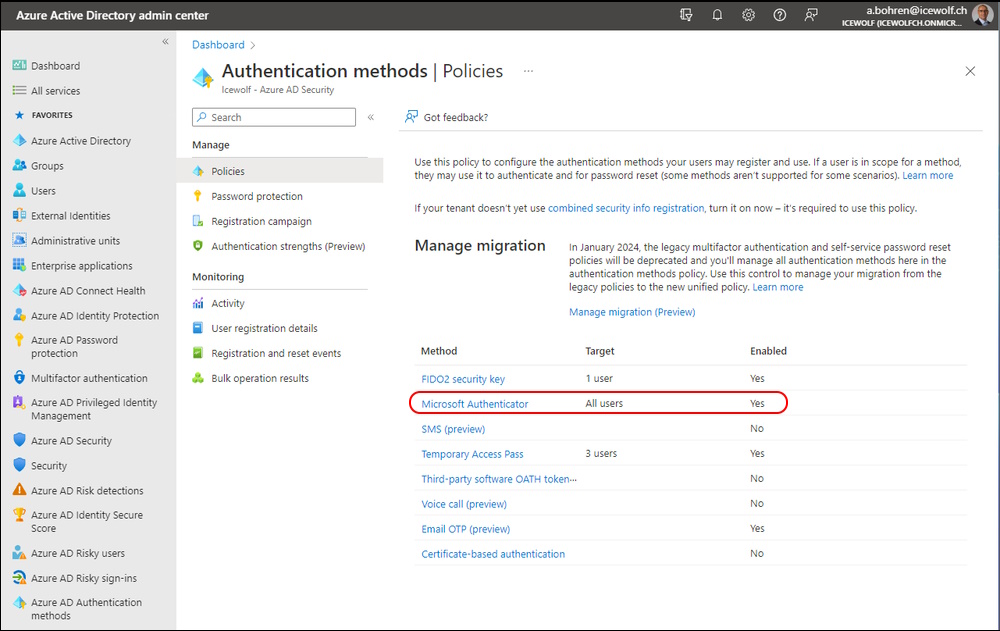Open the more options ellipsis by title
The width and height of the screenshot is (1000, 631).
pos(528,71)
